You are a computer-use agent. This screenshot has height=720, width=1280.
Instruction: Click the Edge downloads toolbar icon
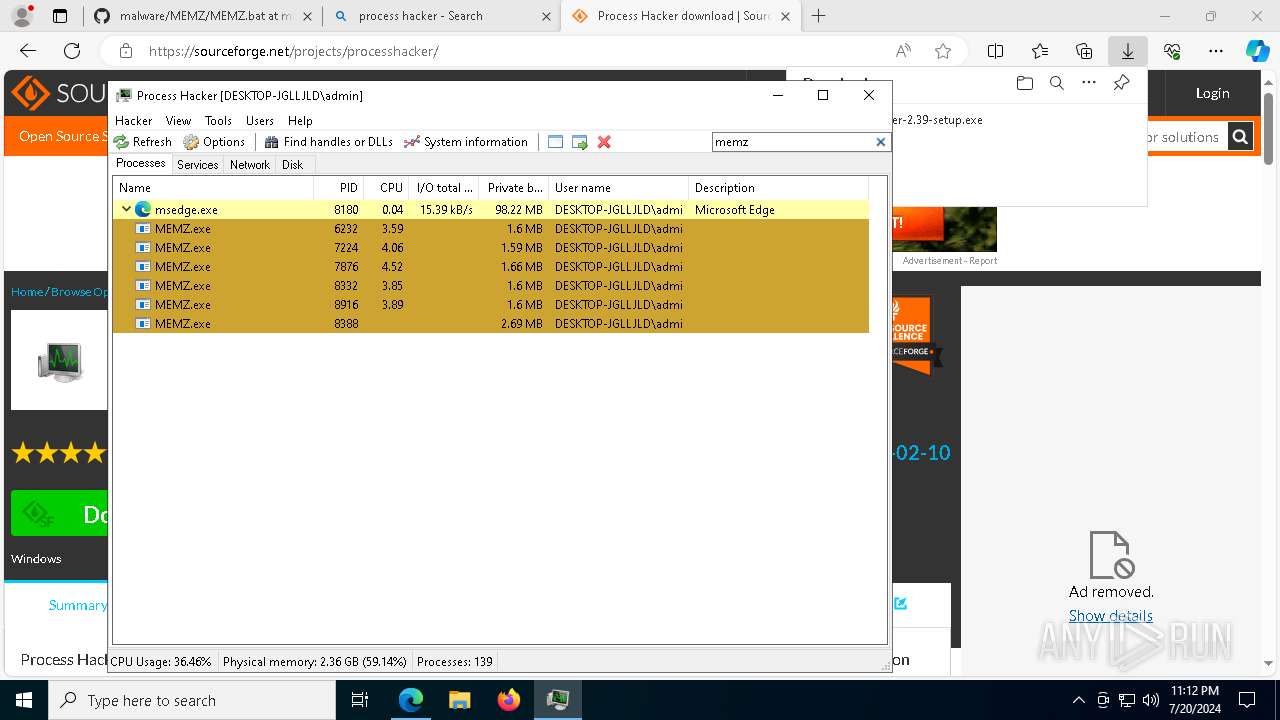point(1128,51)
